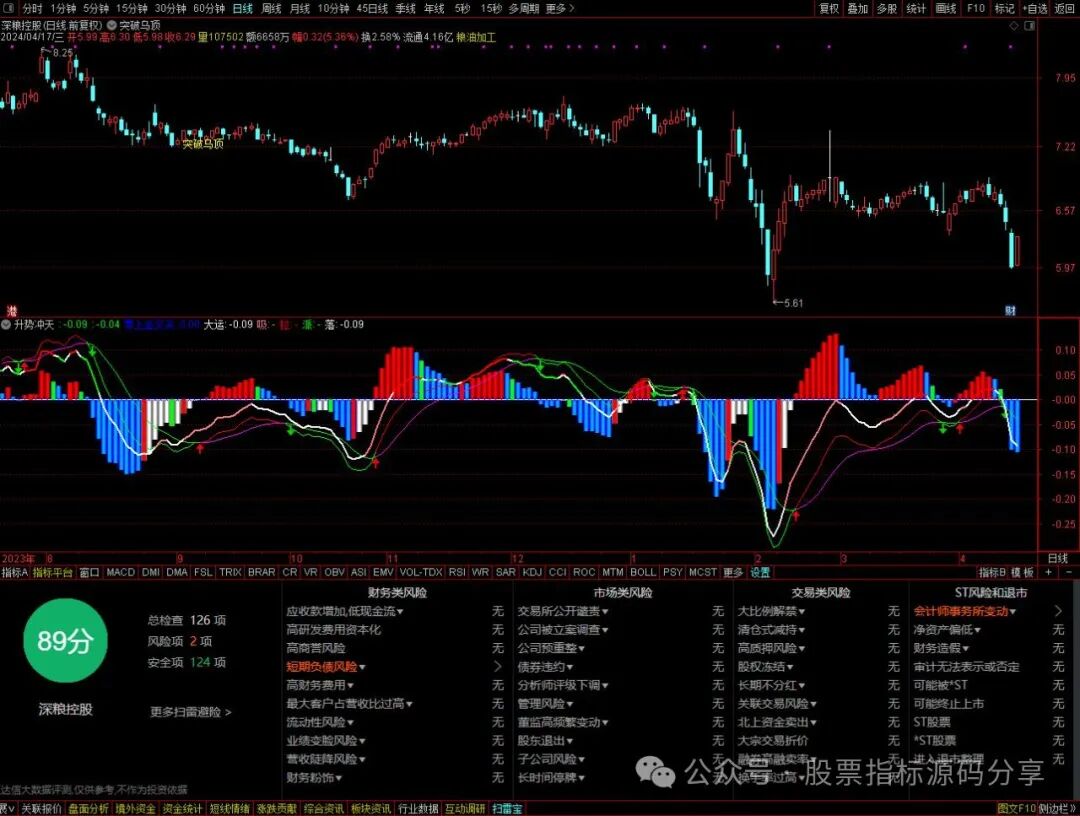The width and height of the screenshot is (1080, 816).
Task: Click the round icon beside 突破马顶 indicator
Action: pos(112,25)
